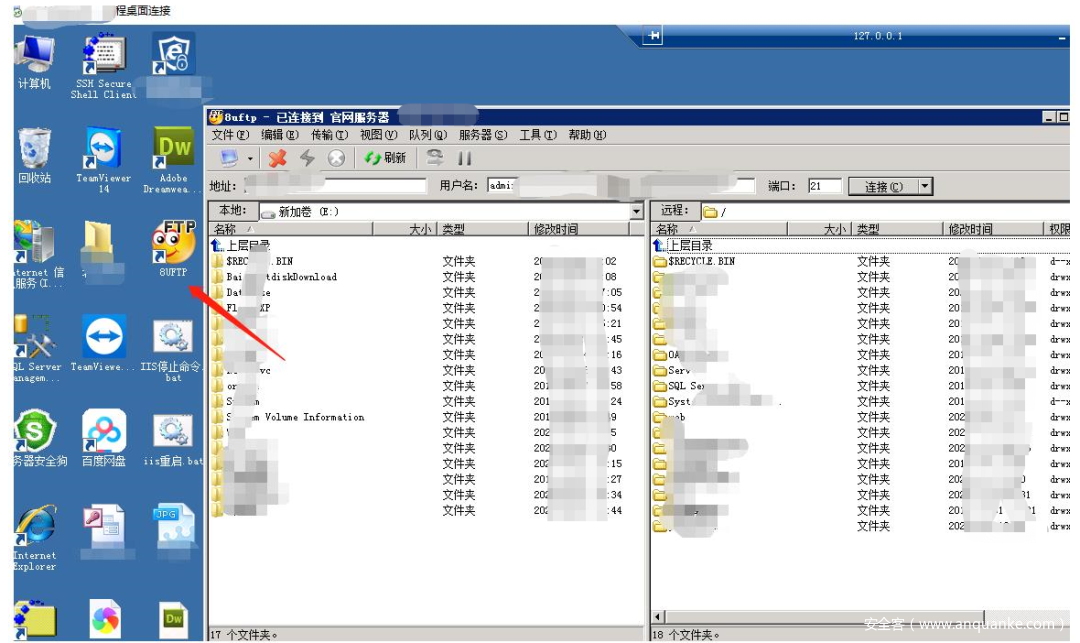Expand the local drive 新加卷 (E:) dropdown
The width and height of the screenshot is (1080, 643).
[636, 211]
